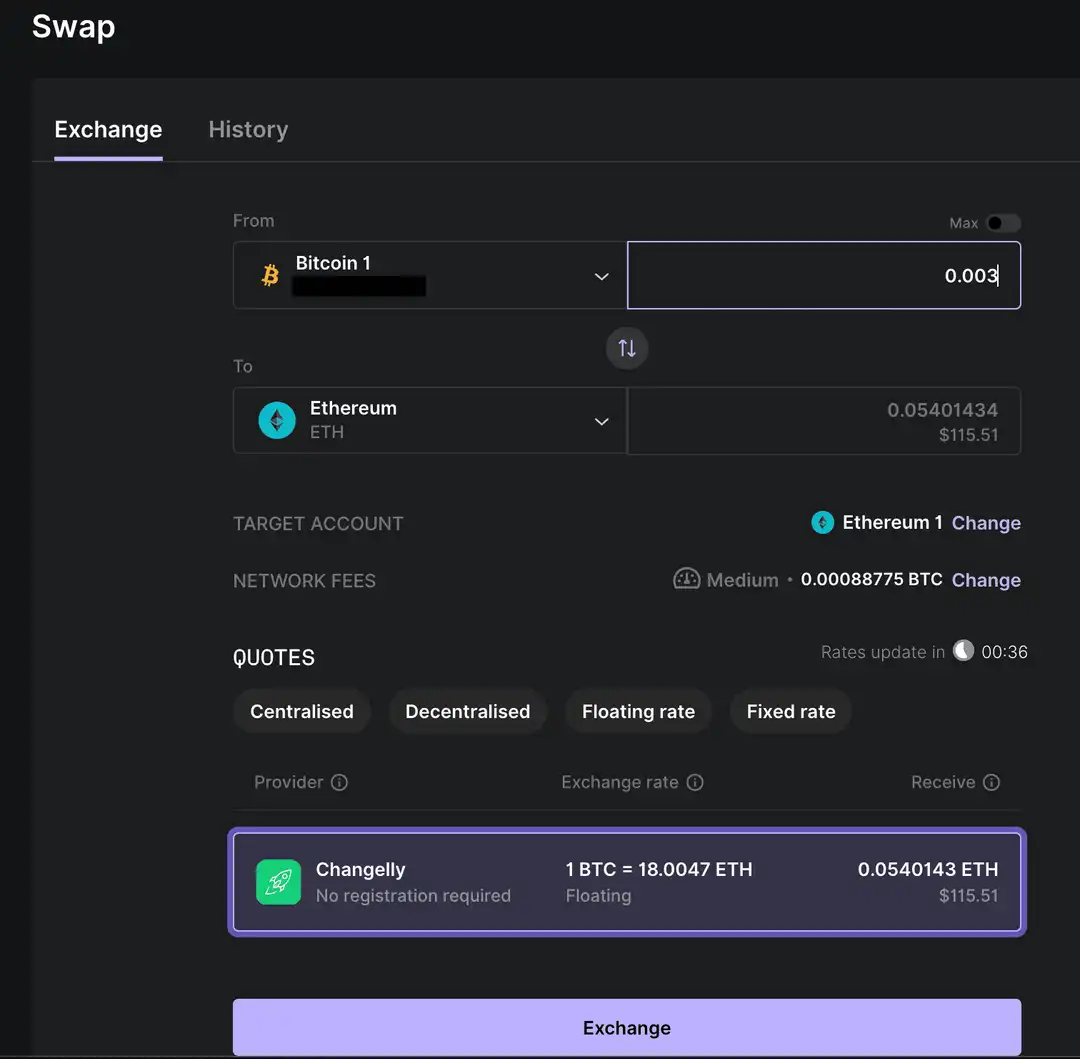Click the Bitcoin currency icon
Viewport: 1080px width, 1059px height.
tap(268, 275)
